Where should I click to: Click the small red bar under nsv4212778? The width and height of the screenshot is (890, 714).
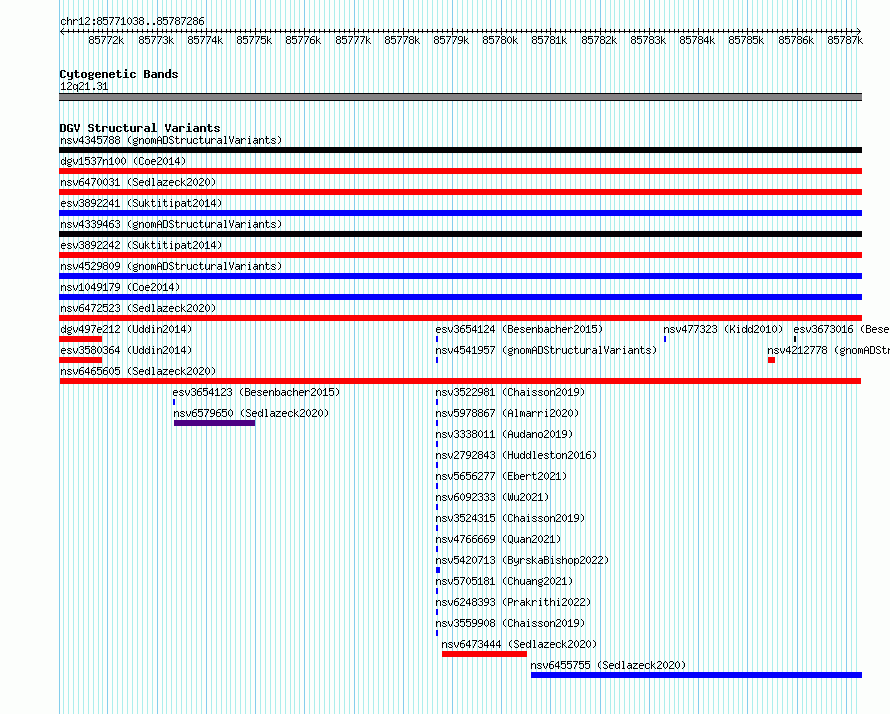(x=771, y=360)
